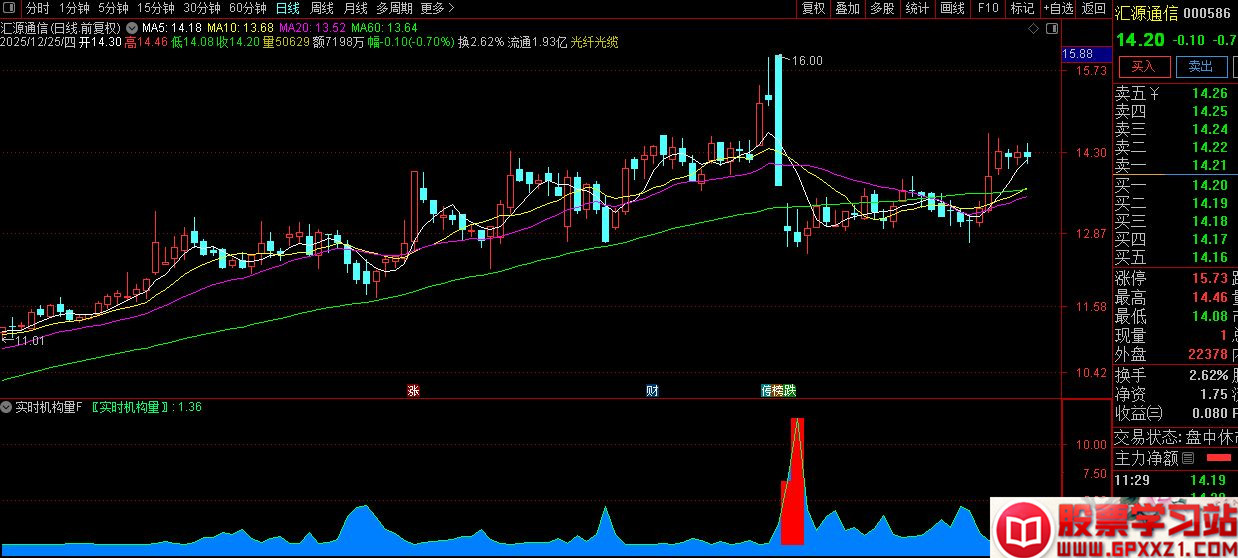Click the diamond marker icon above chart
The height and width of the screenshot is (558, 1238).
pyautogui.click(x=1034, y=29)
